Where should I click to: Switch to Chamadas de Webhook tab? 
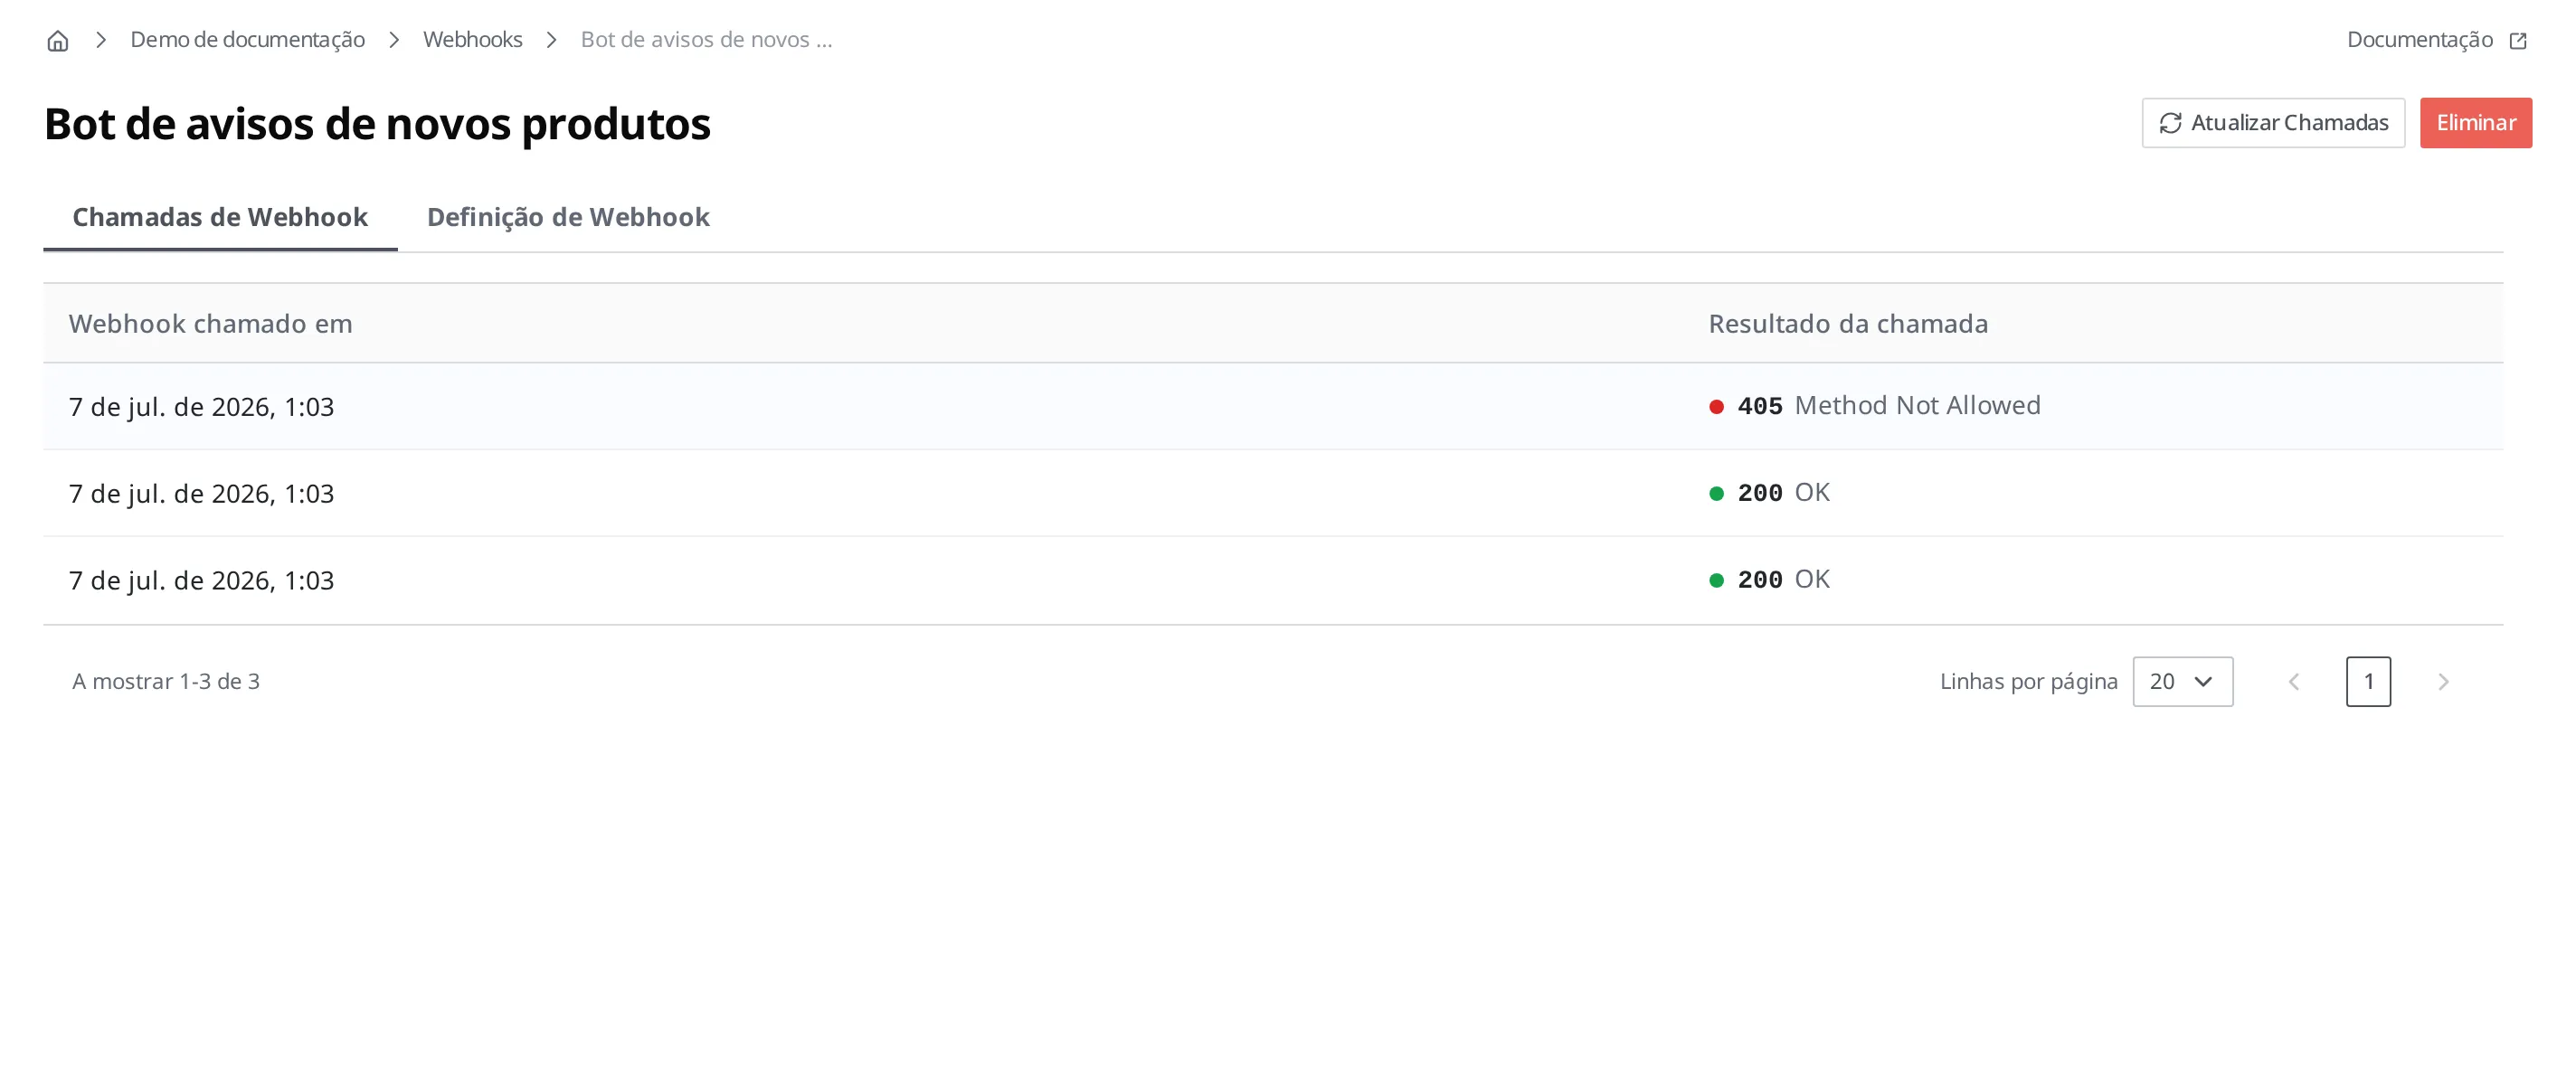click(220, 217)
